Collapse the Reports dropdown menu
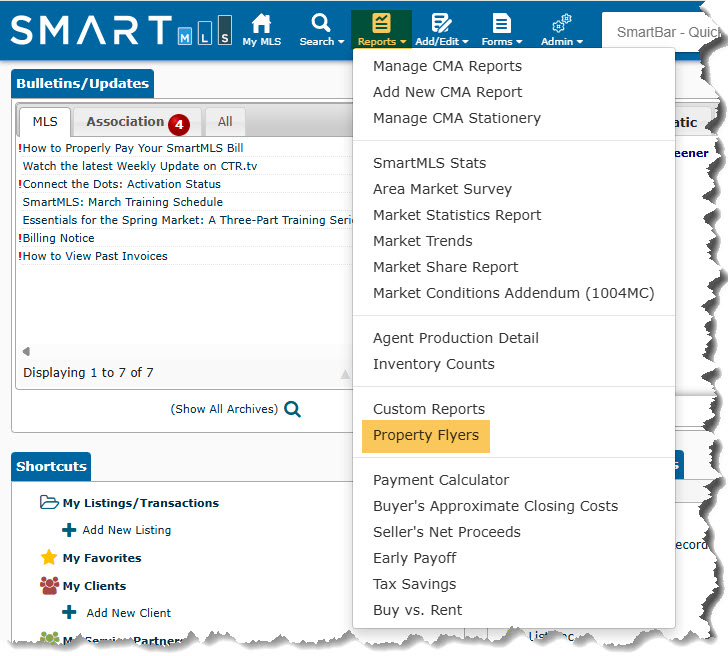 [x=382, y=41]
